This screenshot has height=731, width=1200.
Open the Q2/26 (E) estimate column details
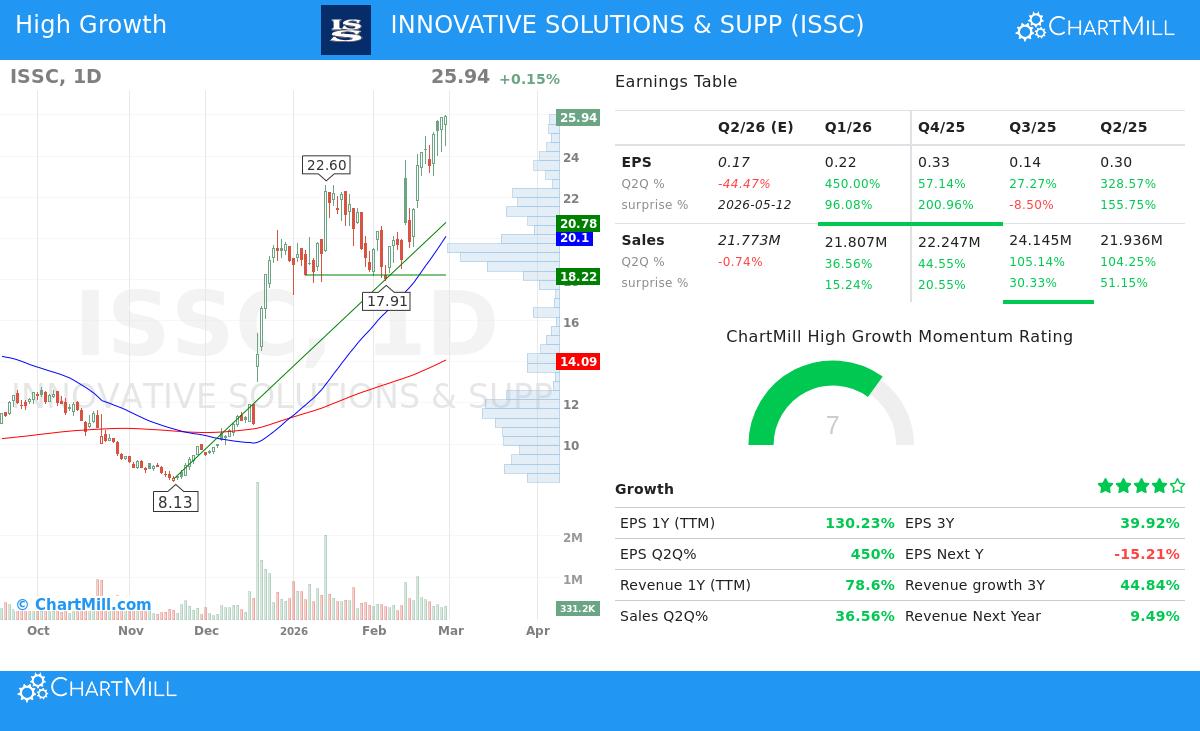tap(755, 127)
